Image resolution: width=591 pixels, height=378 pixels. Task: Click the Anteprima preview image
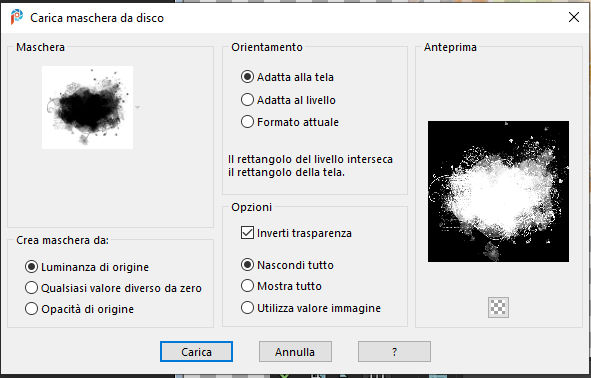(x=498, y=191)
